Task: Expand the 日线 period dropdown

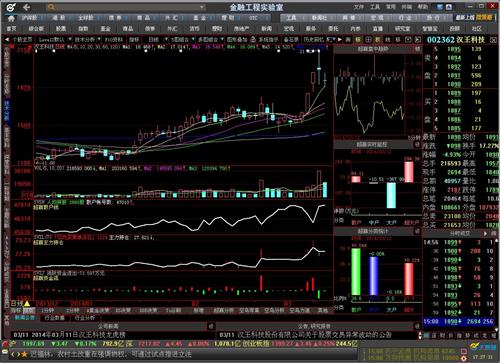Action: coord(166,39)
